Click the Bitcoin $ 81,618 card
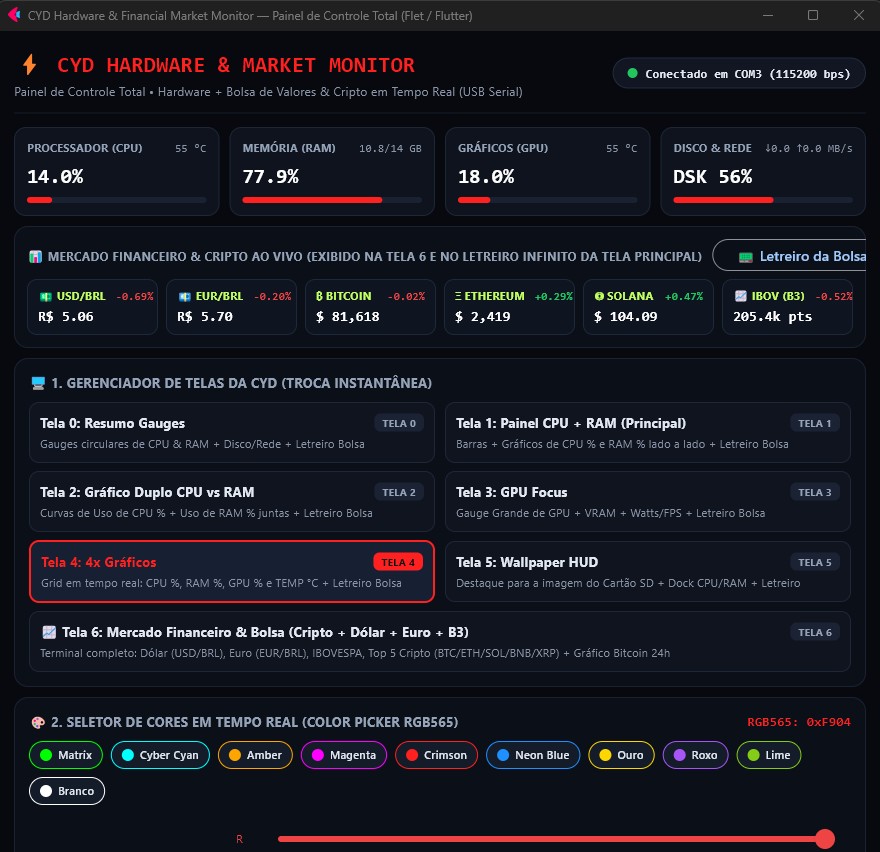Viewport: 880px width, 852px height. click(370, 307)
